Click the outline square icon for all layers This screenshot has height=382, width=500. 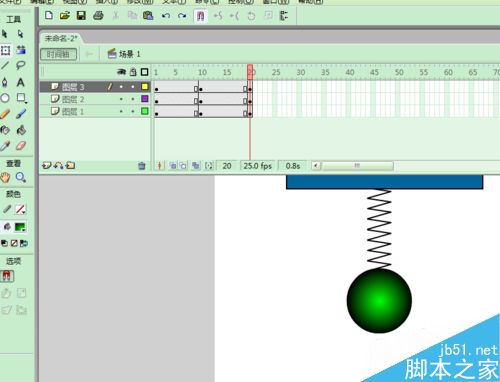[145, 72]
